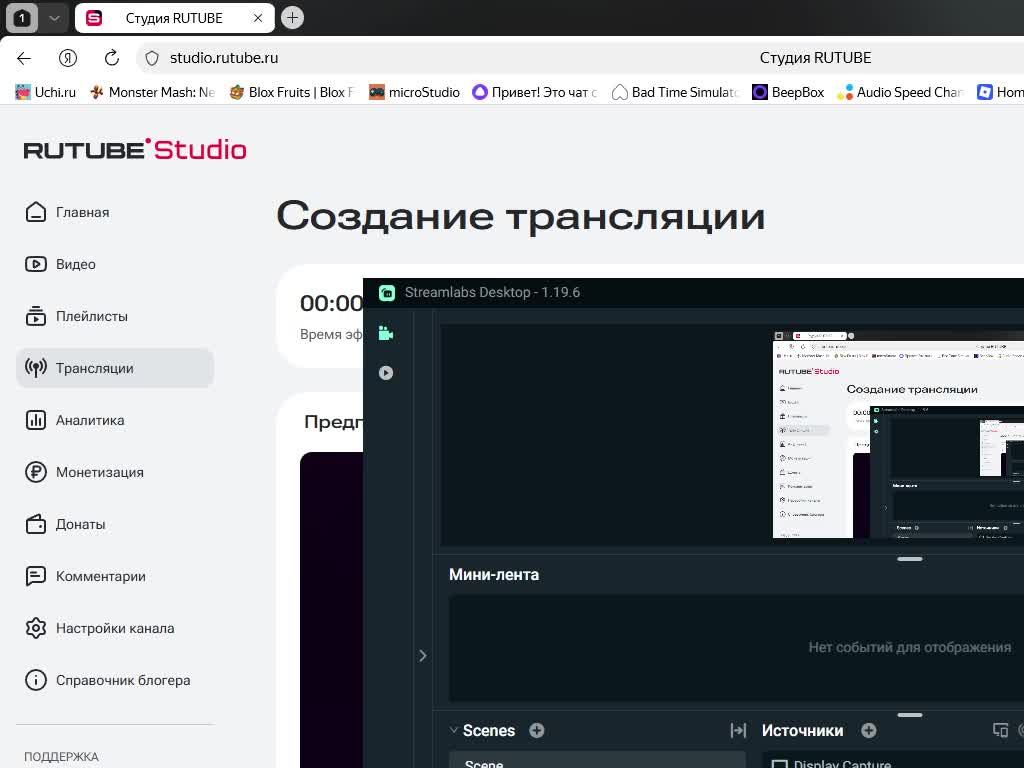The width and height of the screenshot is (1024, 768).
Task: Reload the page with the refresh icon
Action: 112,58
